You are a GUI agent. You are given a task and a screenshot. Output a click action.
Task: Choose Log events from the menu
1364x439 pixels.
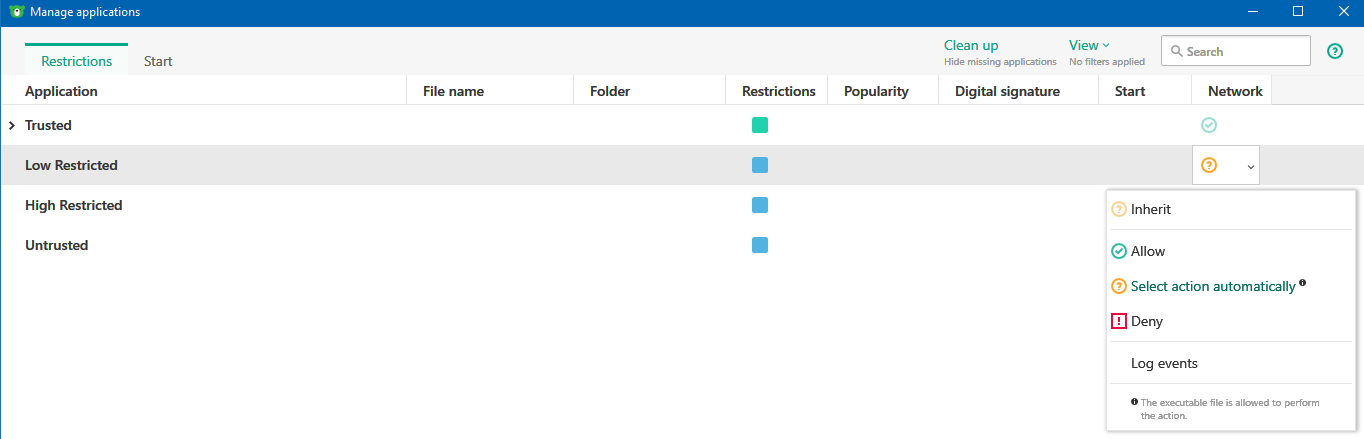pos(1164,363)
